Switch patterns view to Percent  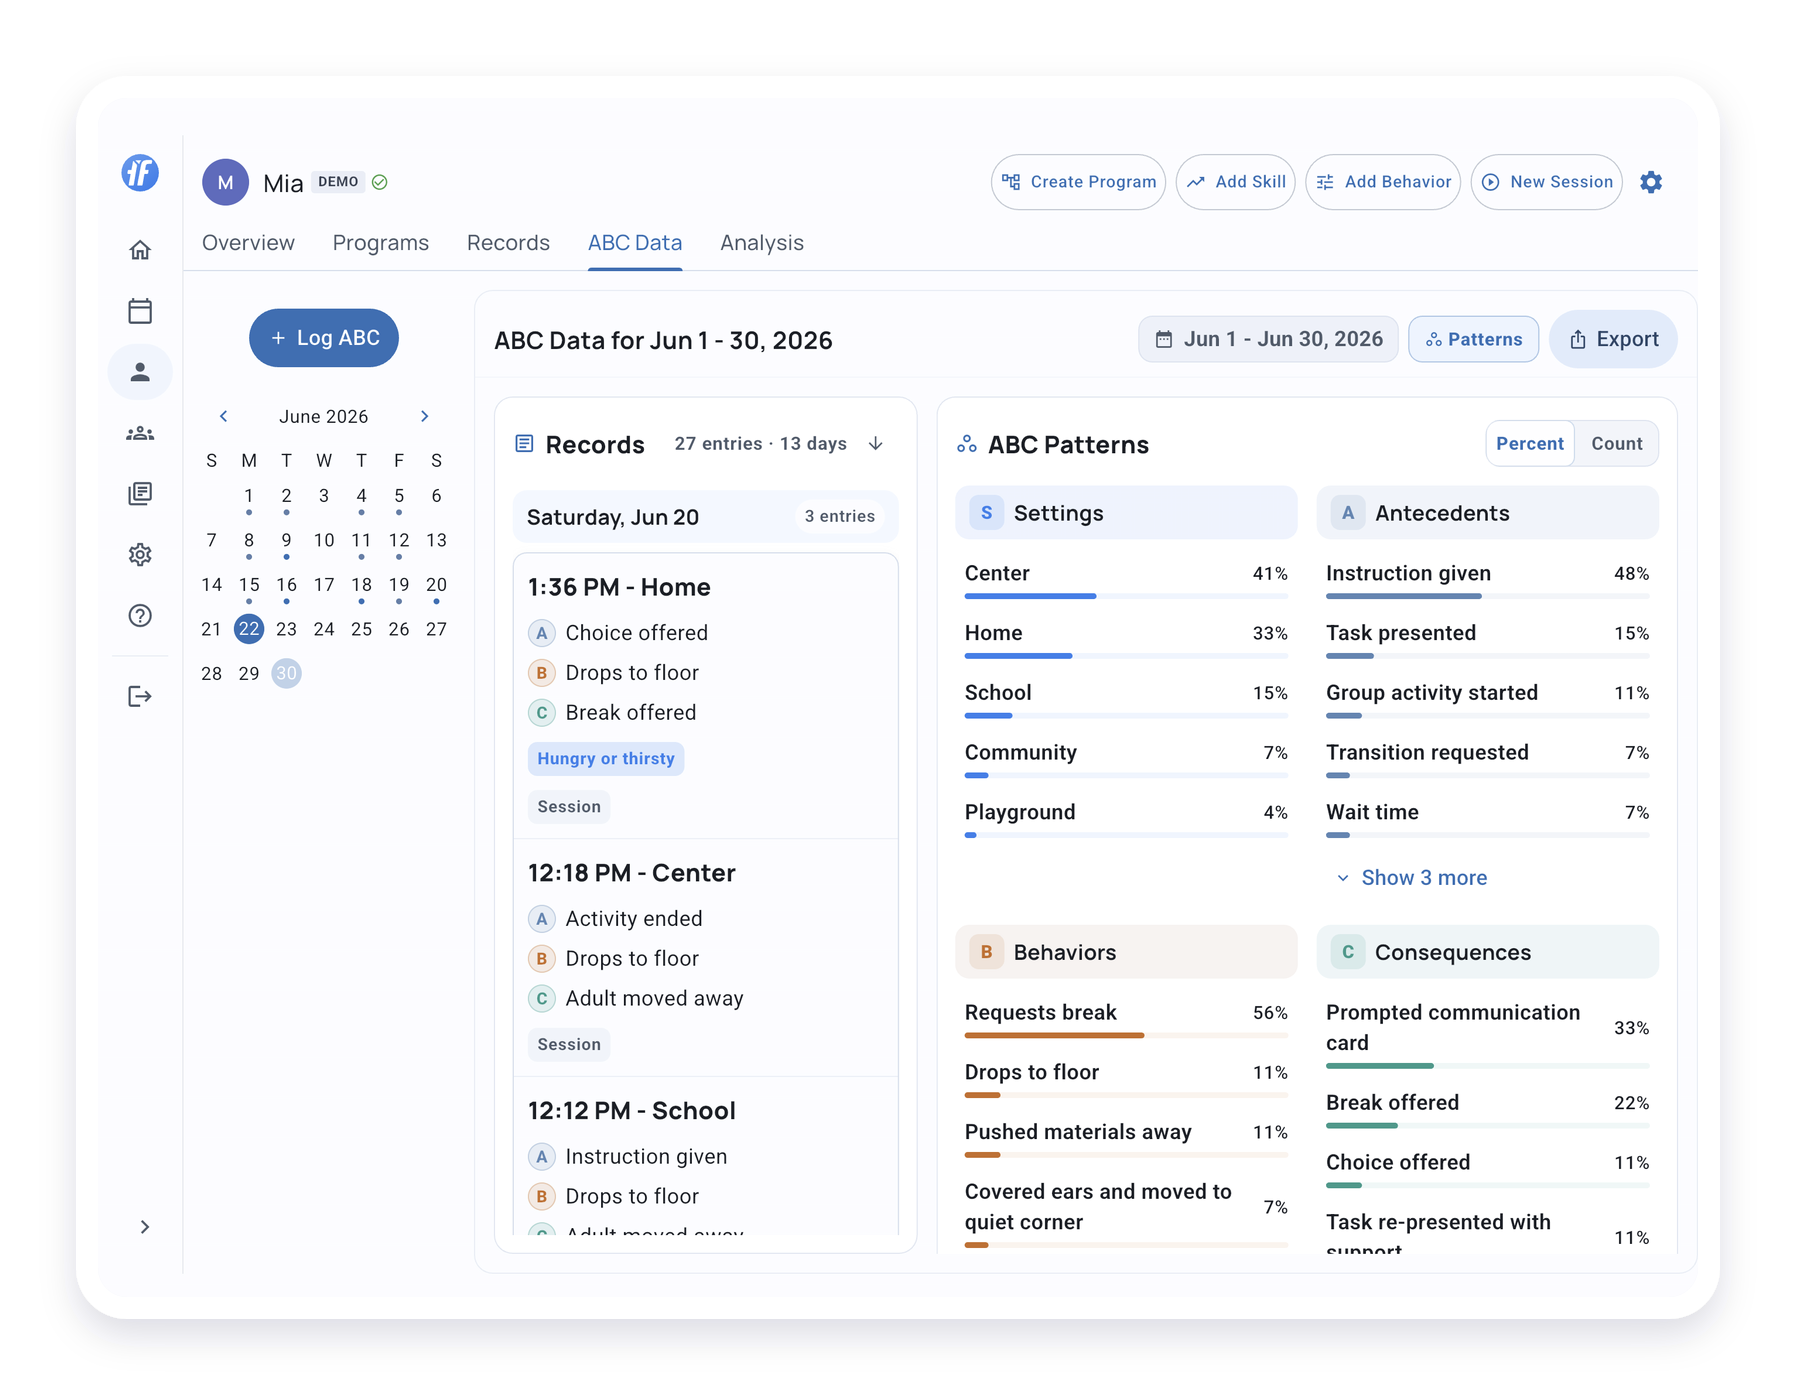(x=1530, y=444)
